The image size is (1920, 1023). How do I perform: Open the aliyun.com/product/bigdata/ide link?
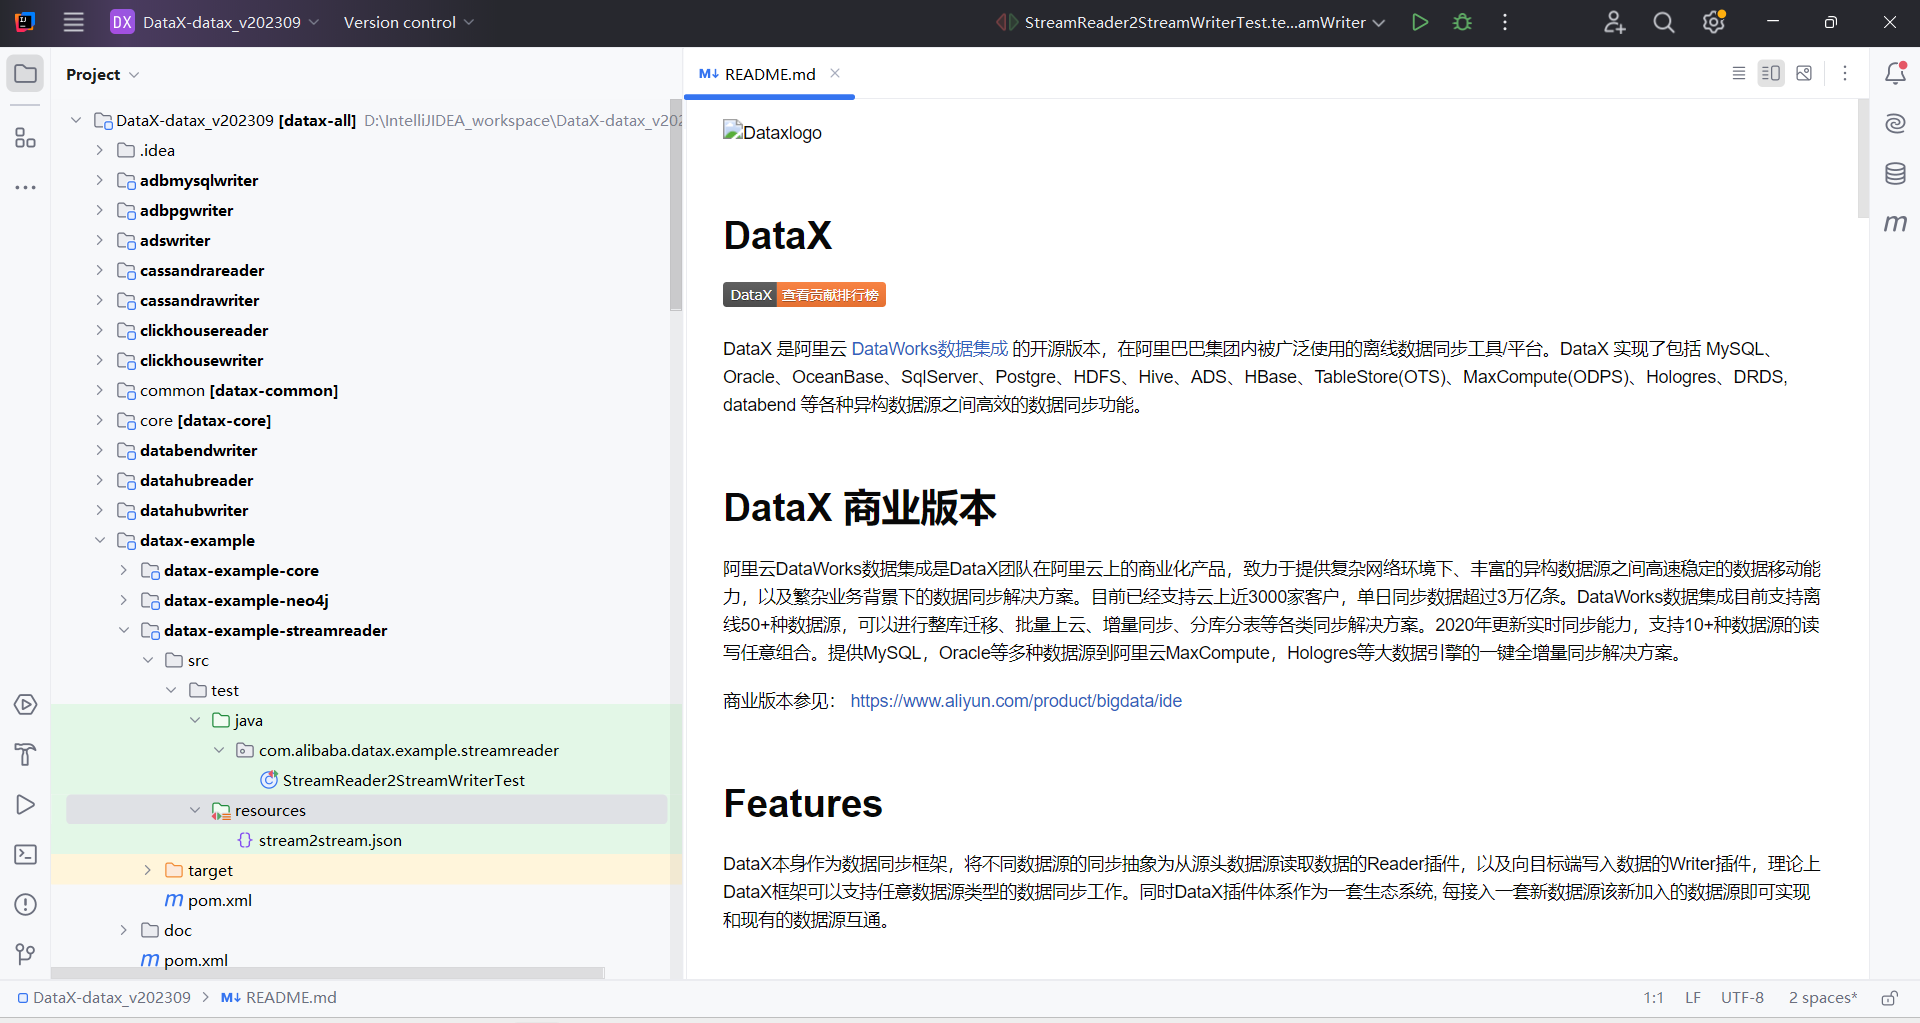(1016, 701)
